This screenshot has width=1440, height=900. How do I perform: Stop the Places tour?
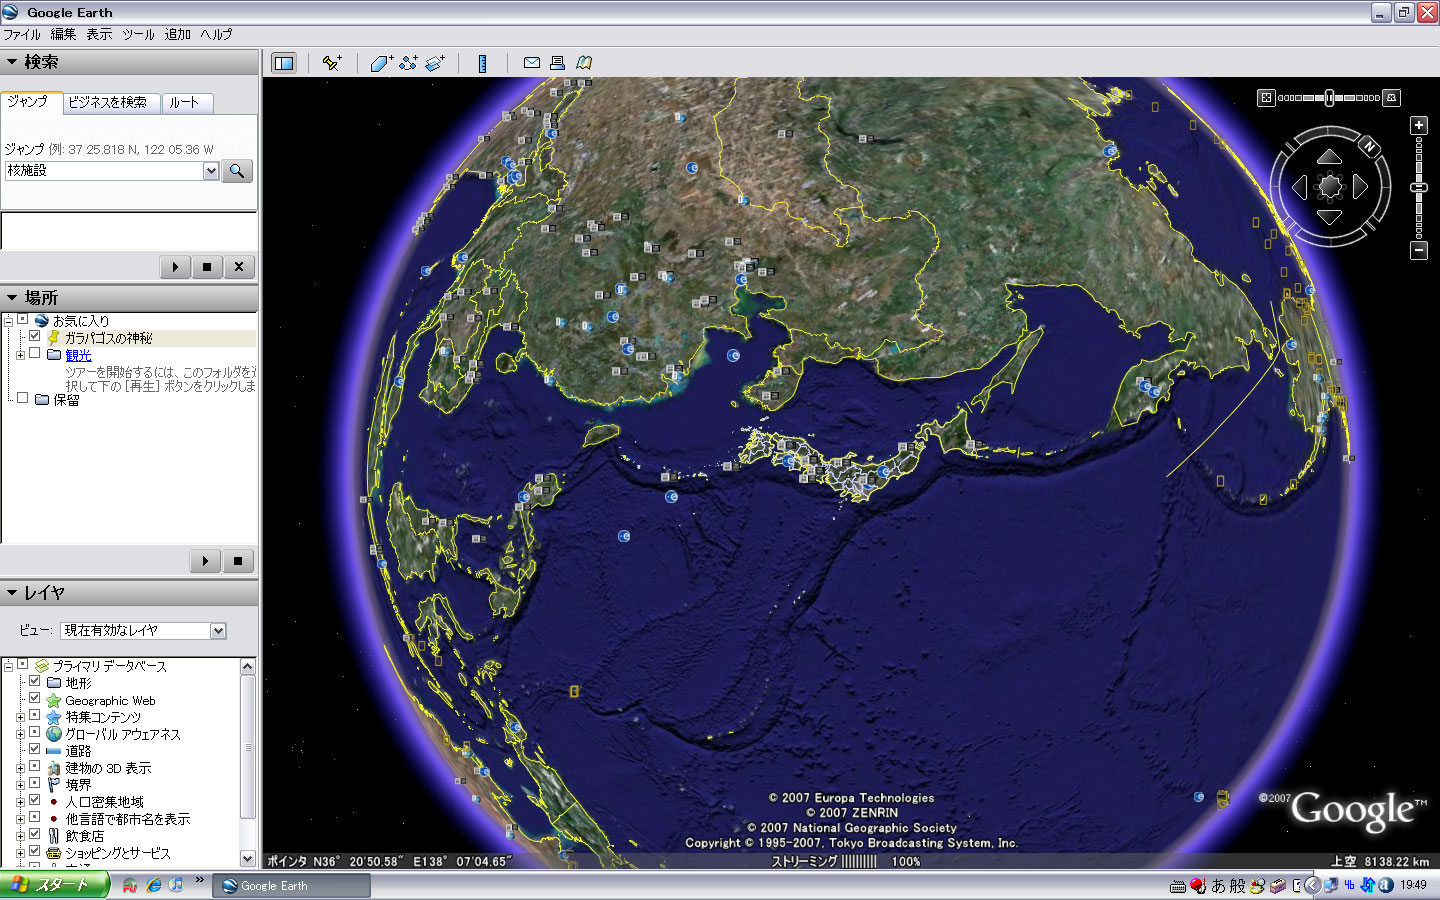tap(237, 561)
